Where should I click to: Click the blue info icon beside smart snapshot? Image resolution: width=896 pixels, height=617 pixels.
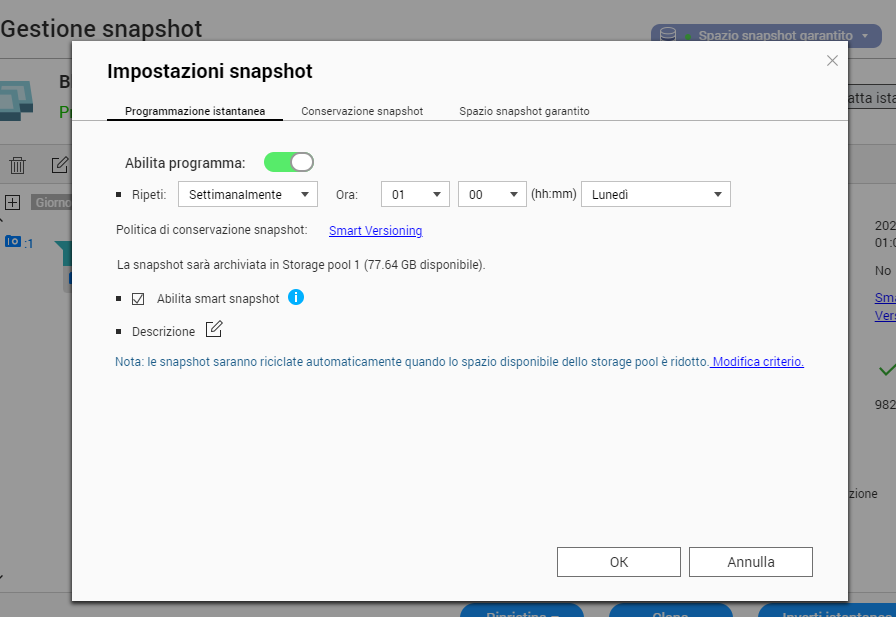296,297
